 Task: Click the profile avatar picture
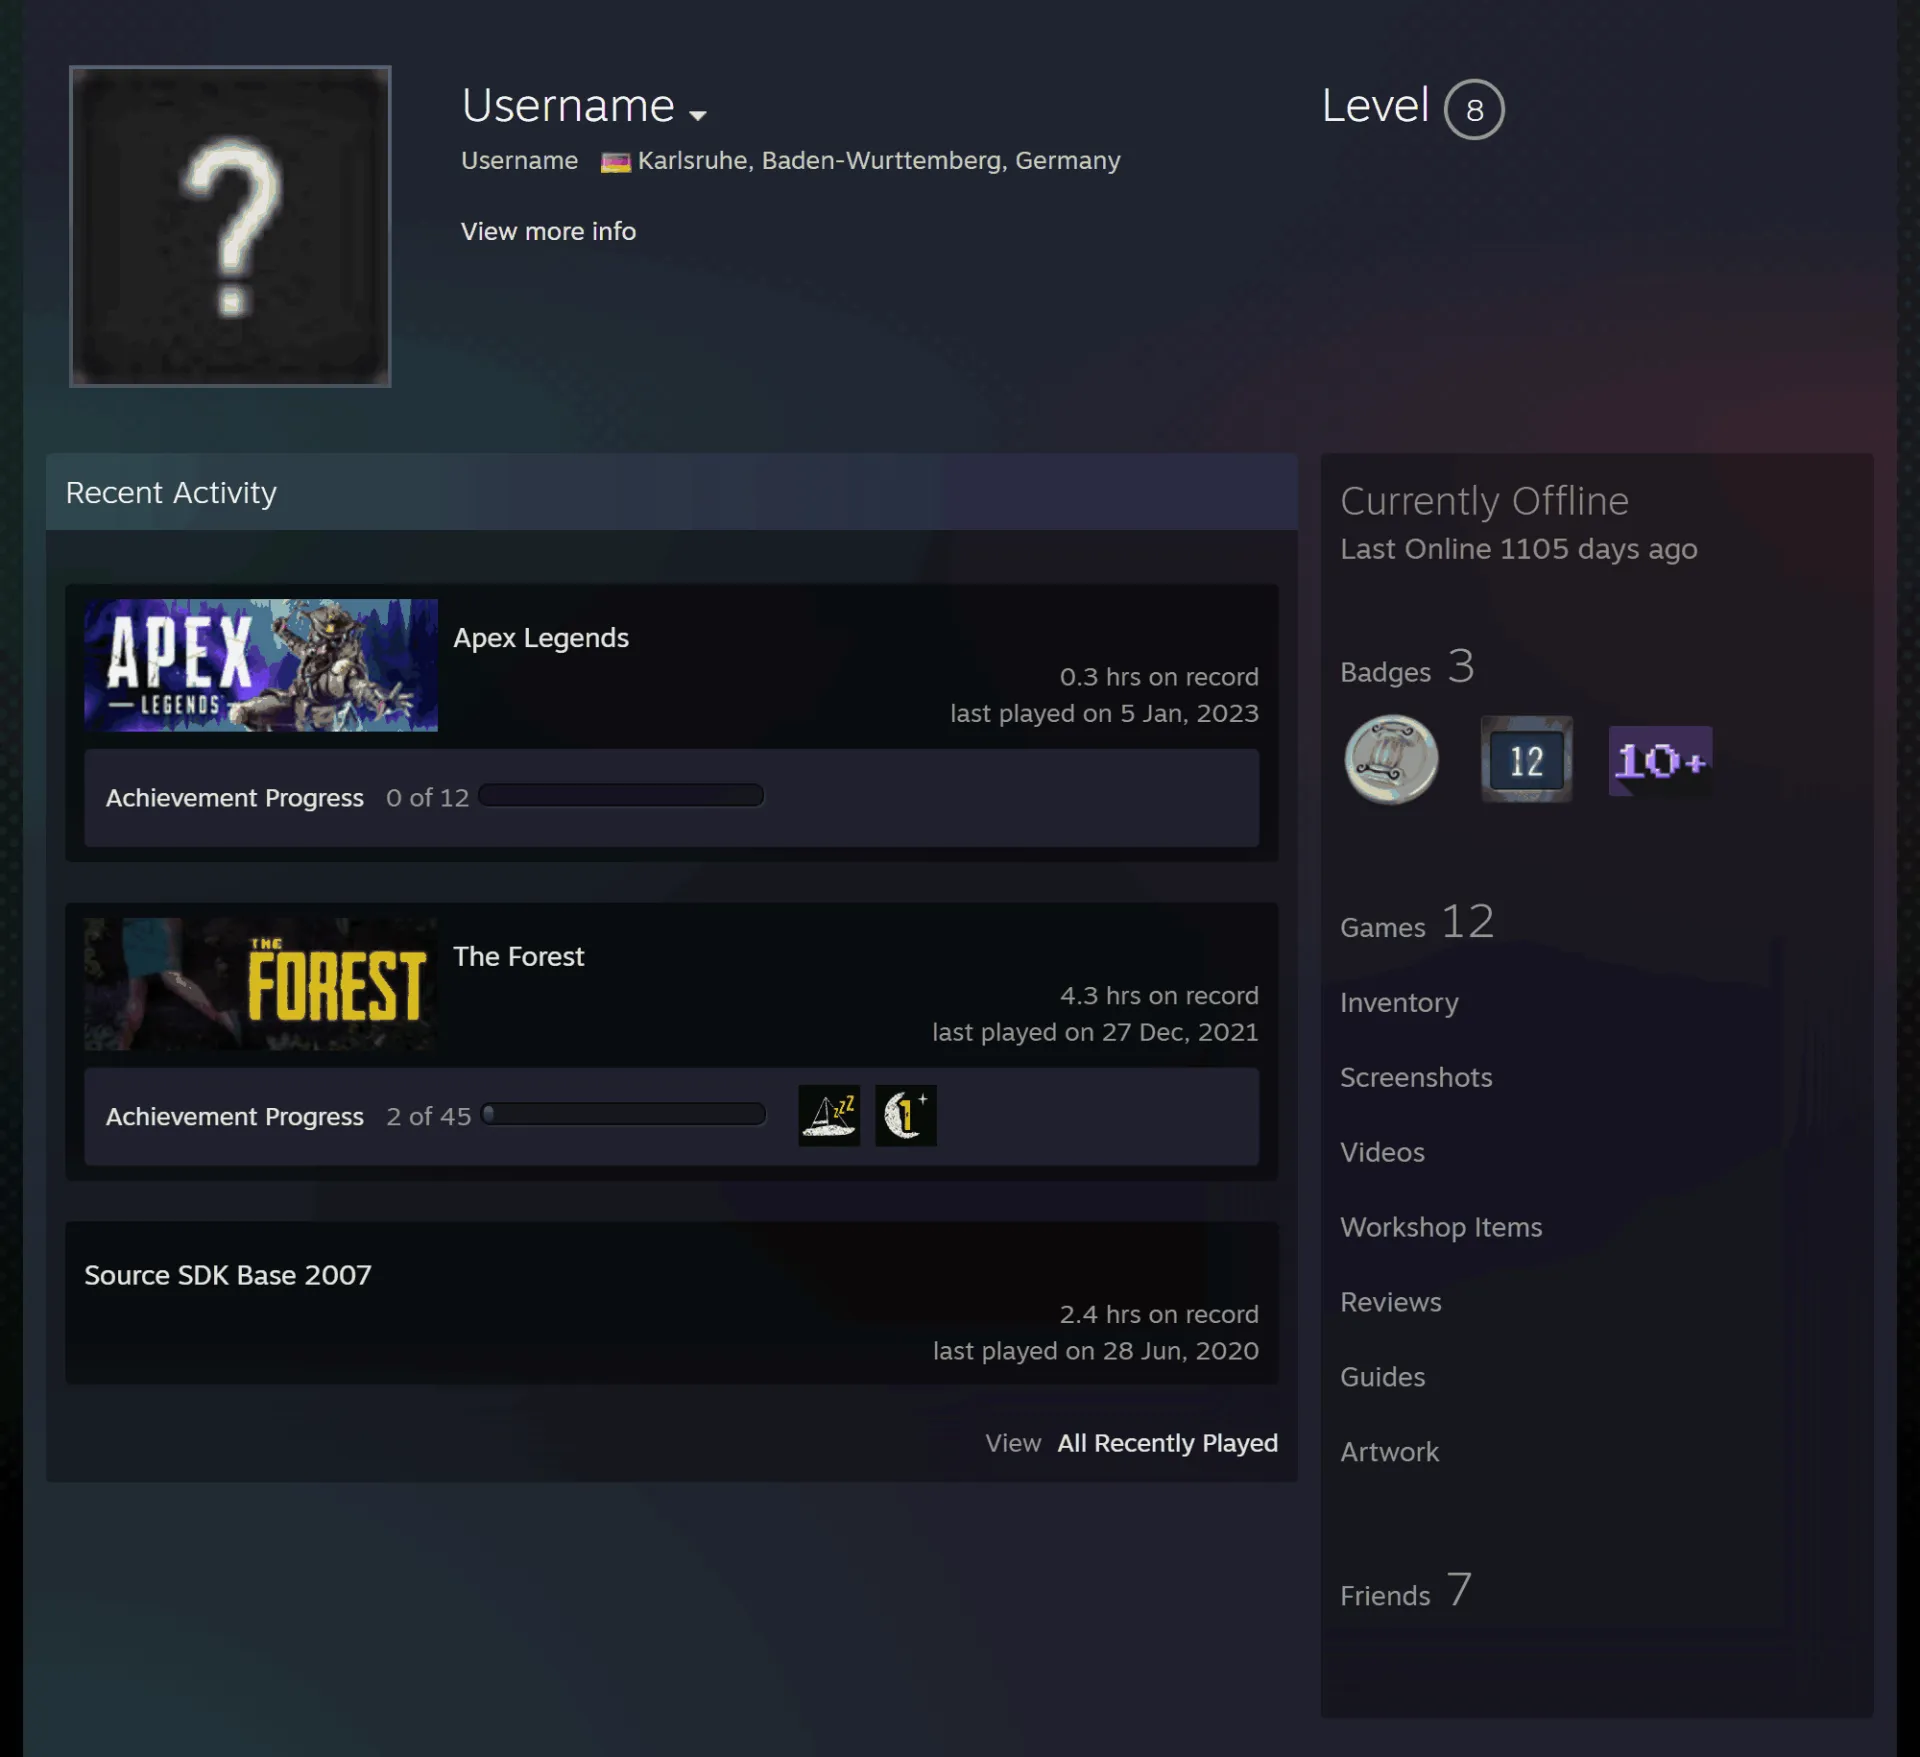tap(230, 226)
